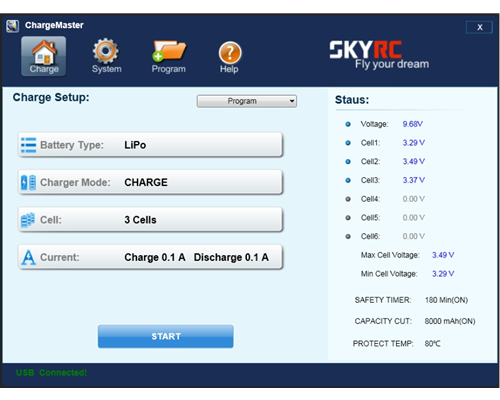Change the Charger Mode CHARGE field
500x400 pixels.
coord(150,182)
